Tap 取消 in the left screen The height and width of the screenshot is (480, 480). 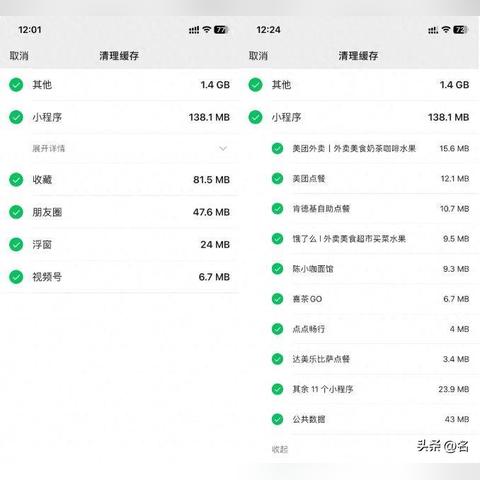[x=19, y=56]
